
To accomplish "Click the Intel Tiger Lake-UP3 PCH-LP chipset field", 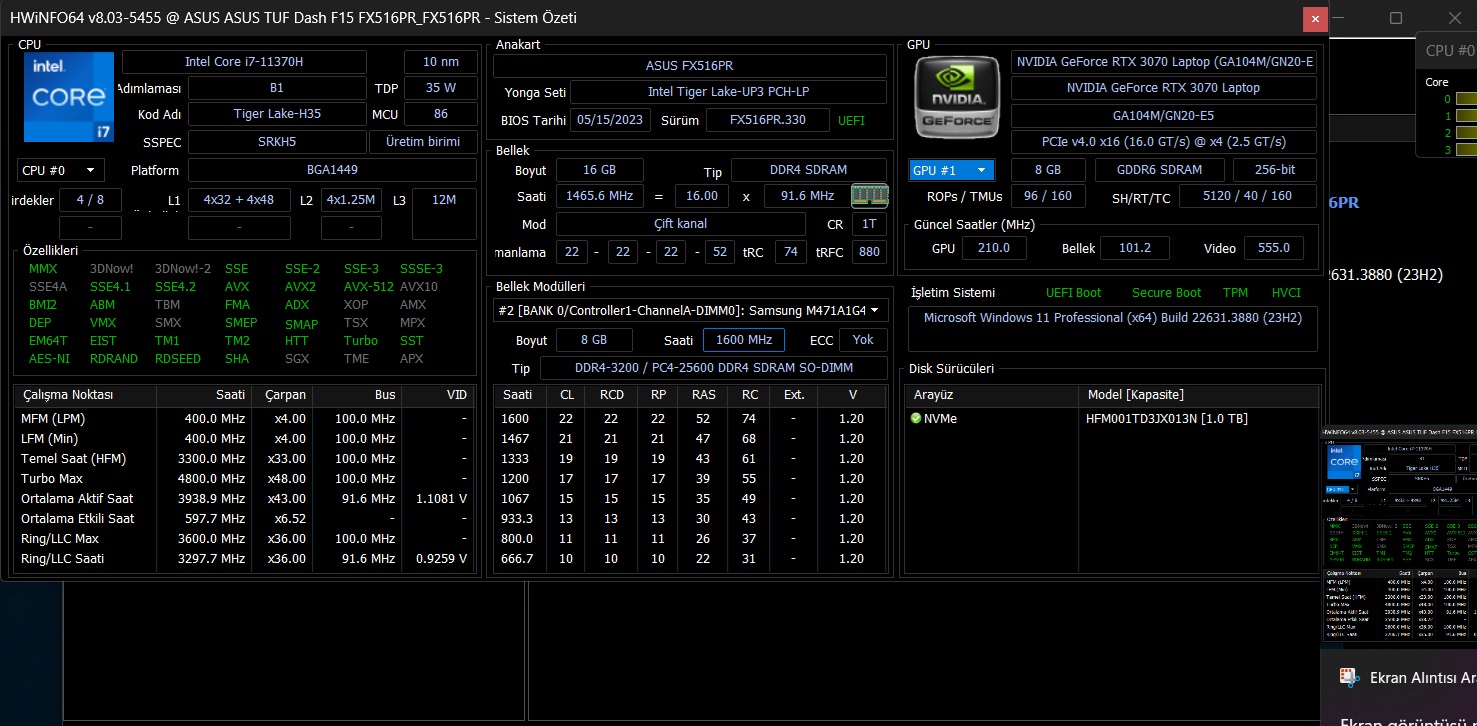I will coord(728,92).
